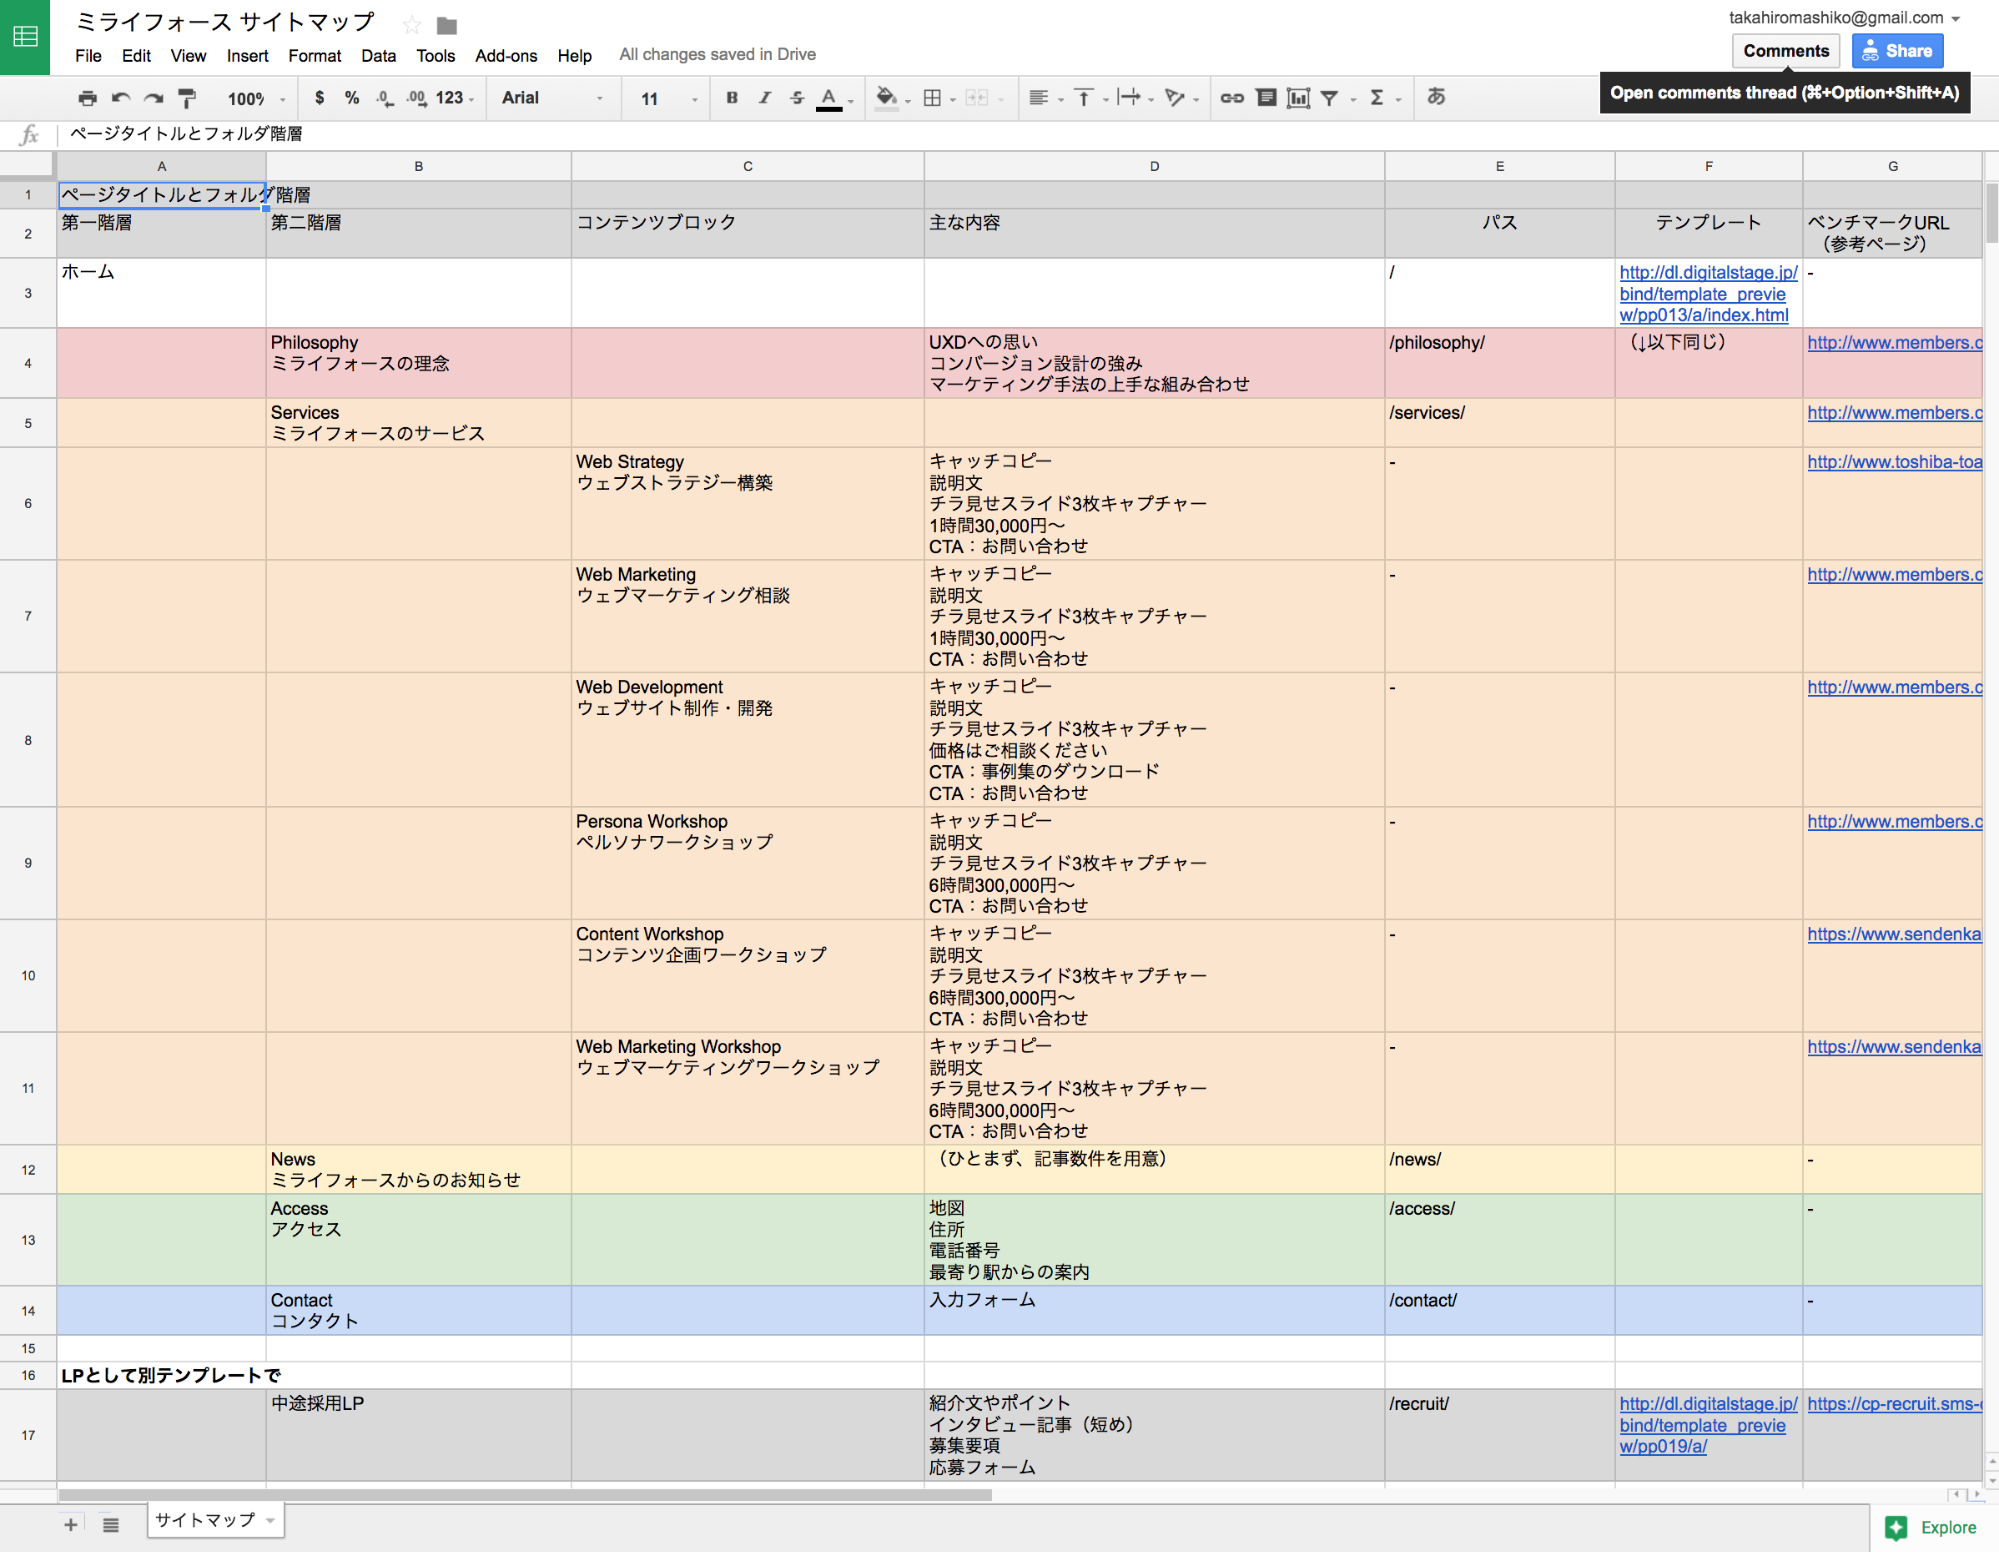The image size is (1999, 1552).
Task: Open the toshiba link in Web Strategy row
Action: pos(1894,462)
